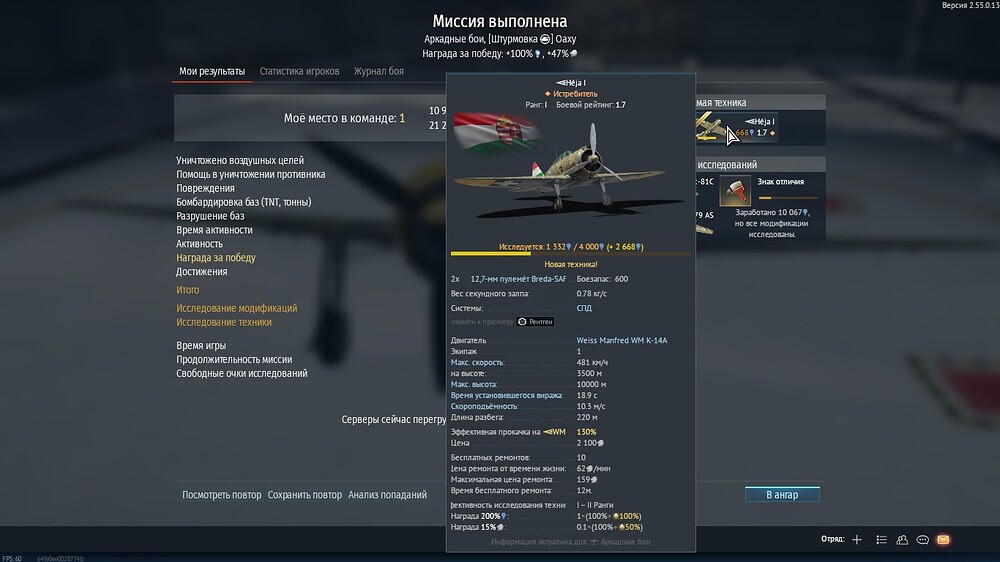
Task: Open the chat bubble icon
Action: pyautogui.click(x=922, y=540)
